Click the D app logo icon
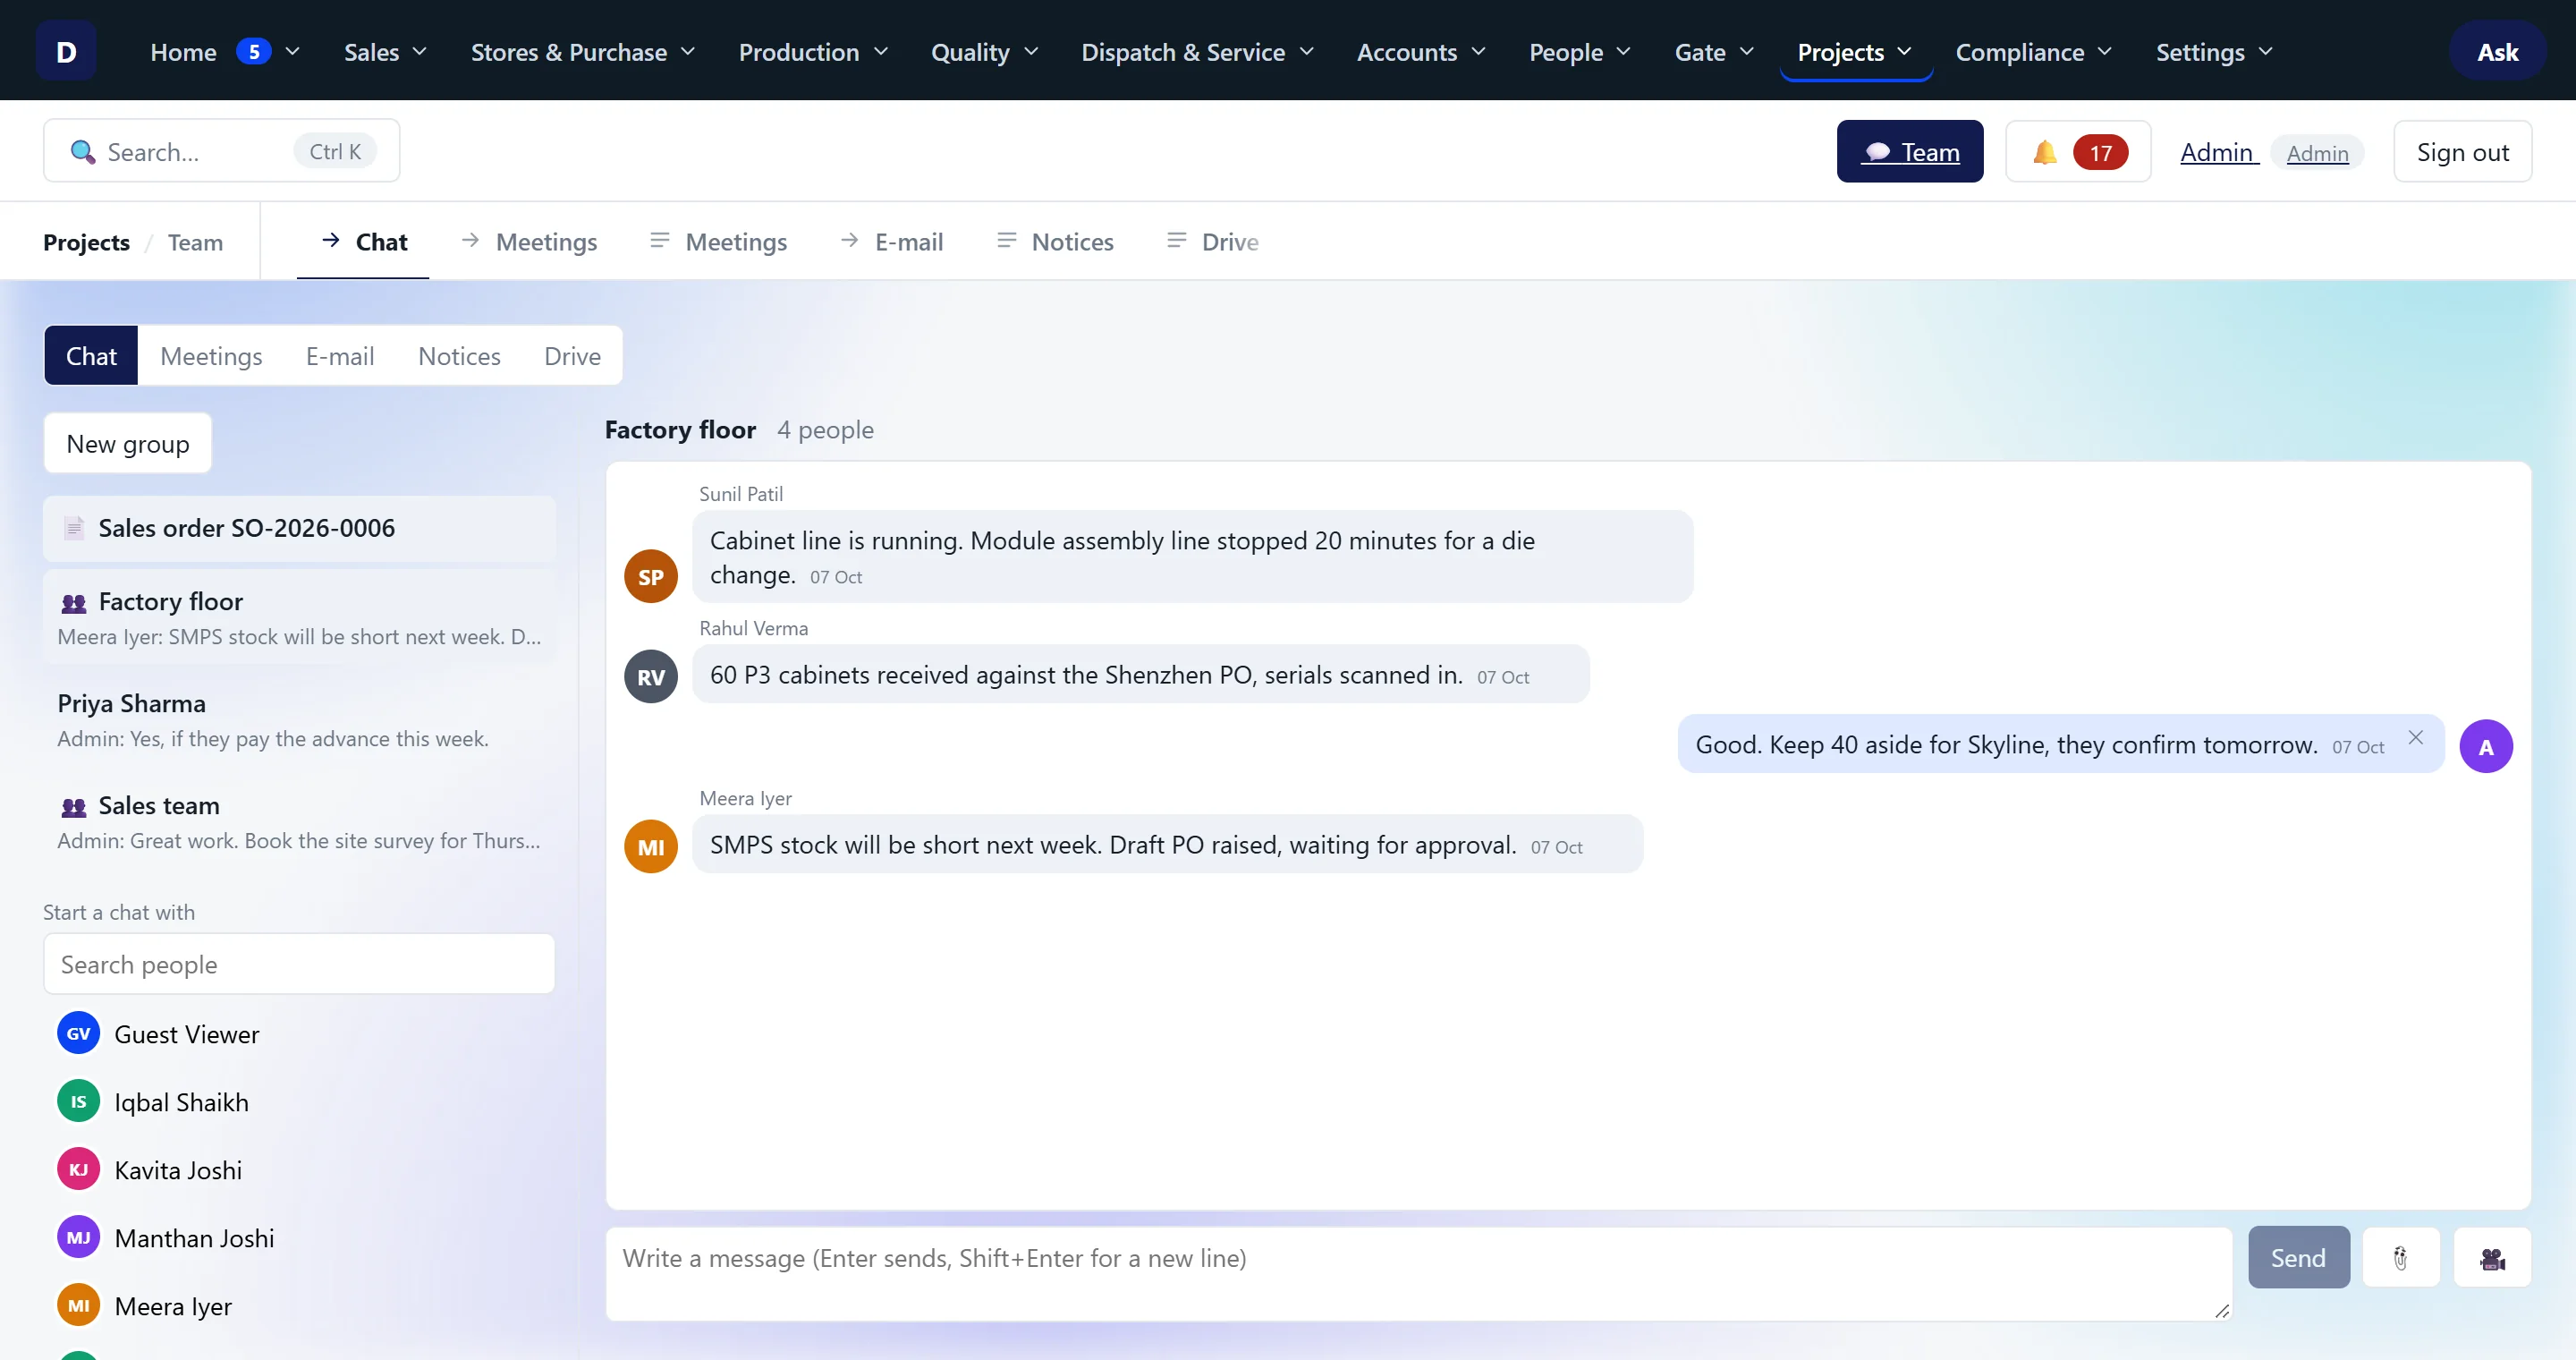Image resolution: width=2576 pixels, height=1360 pixels. (x=66, y=51)
